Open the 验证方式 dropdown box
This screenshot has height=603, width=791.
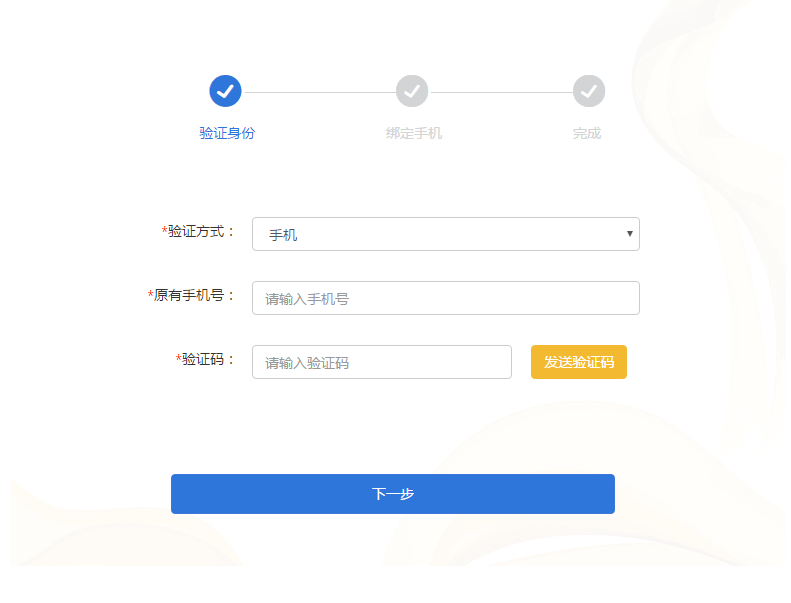[x=446, y=234]
